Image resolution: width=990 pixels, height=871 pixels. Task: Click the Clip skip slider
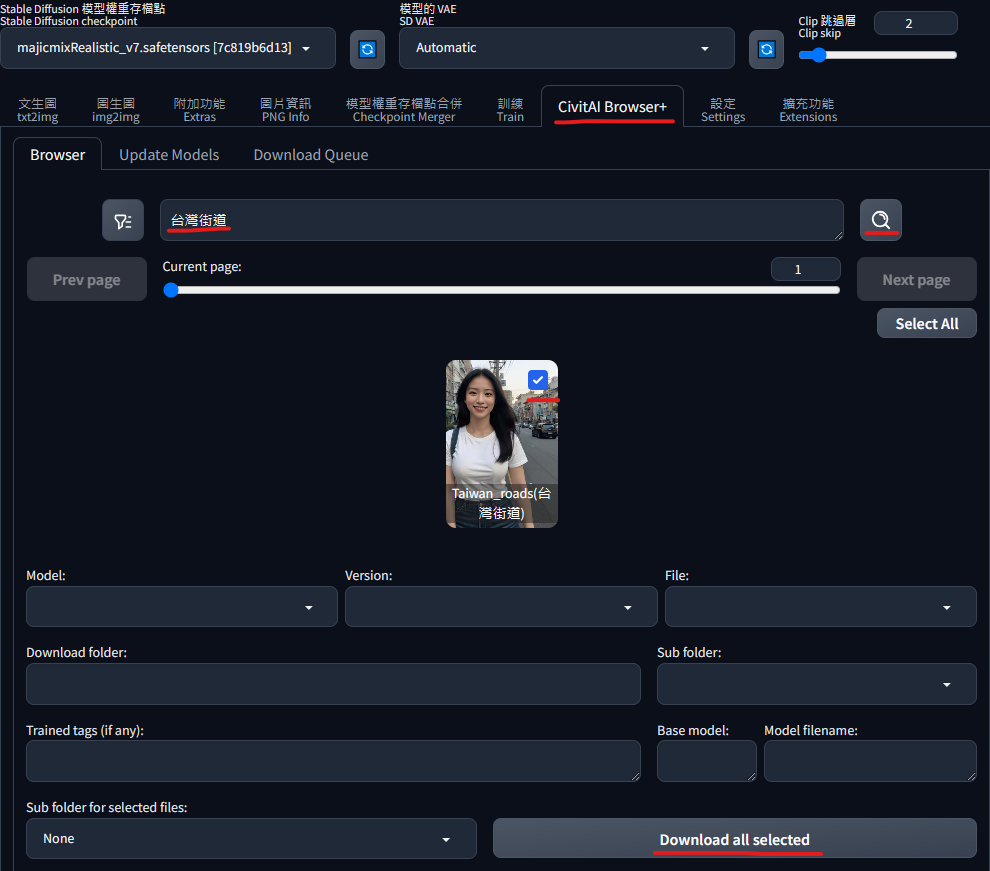[878, 55]
